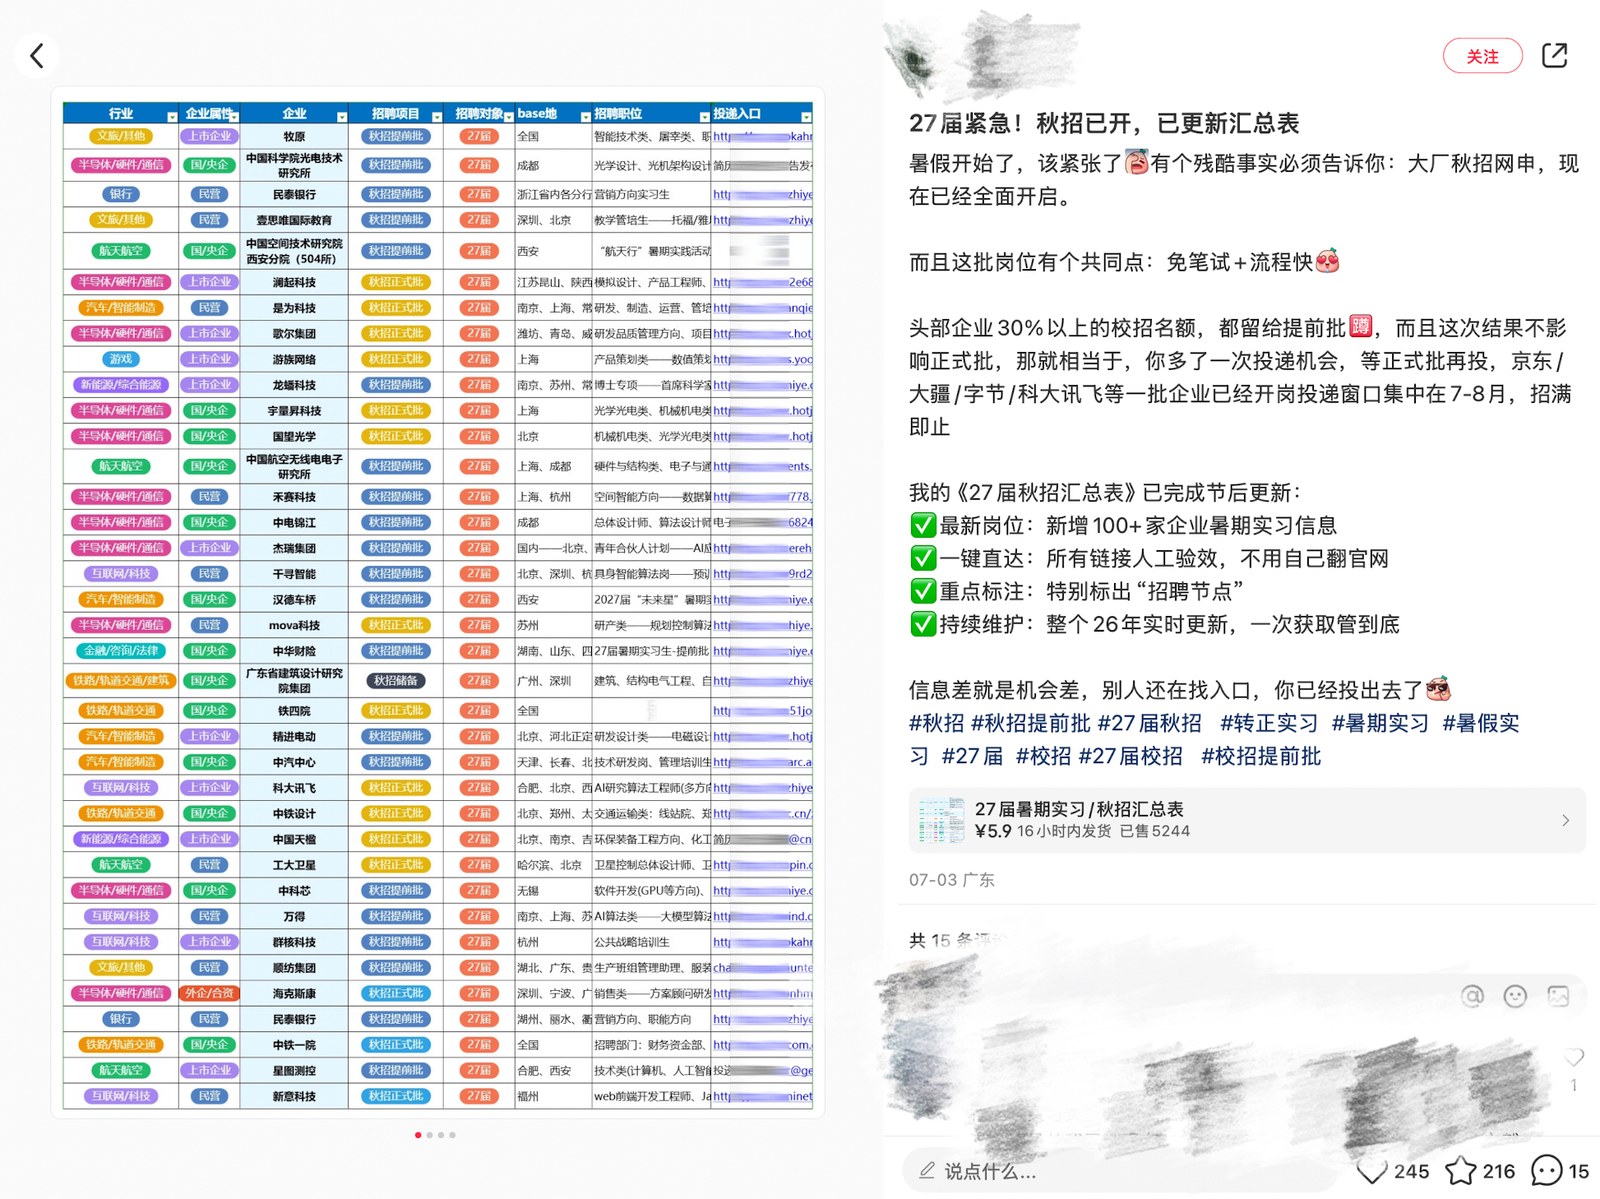The height and width of the screenshot is (1199, 1600).
Task: Click the image attach icon in comment box
Action: [1558, 995]
